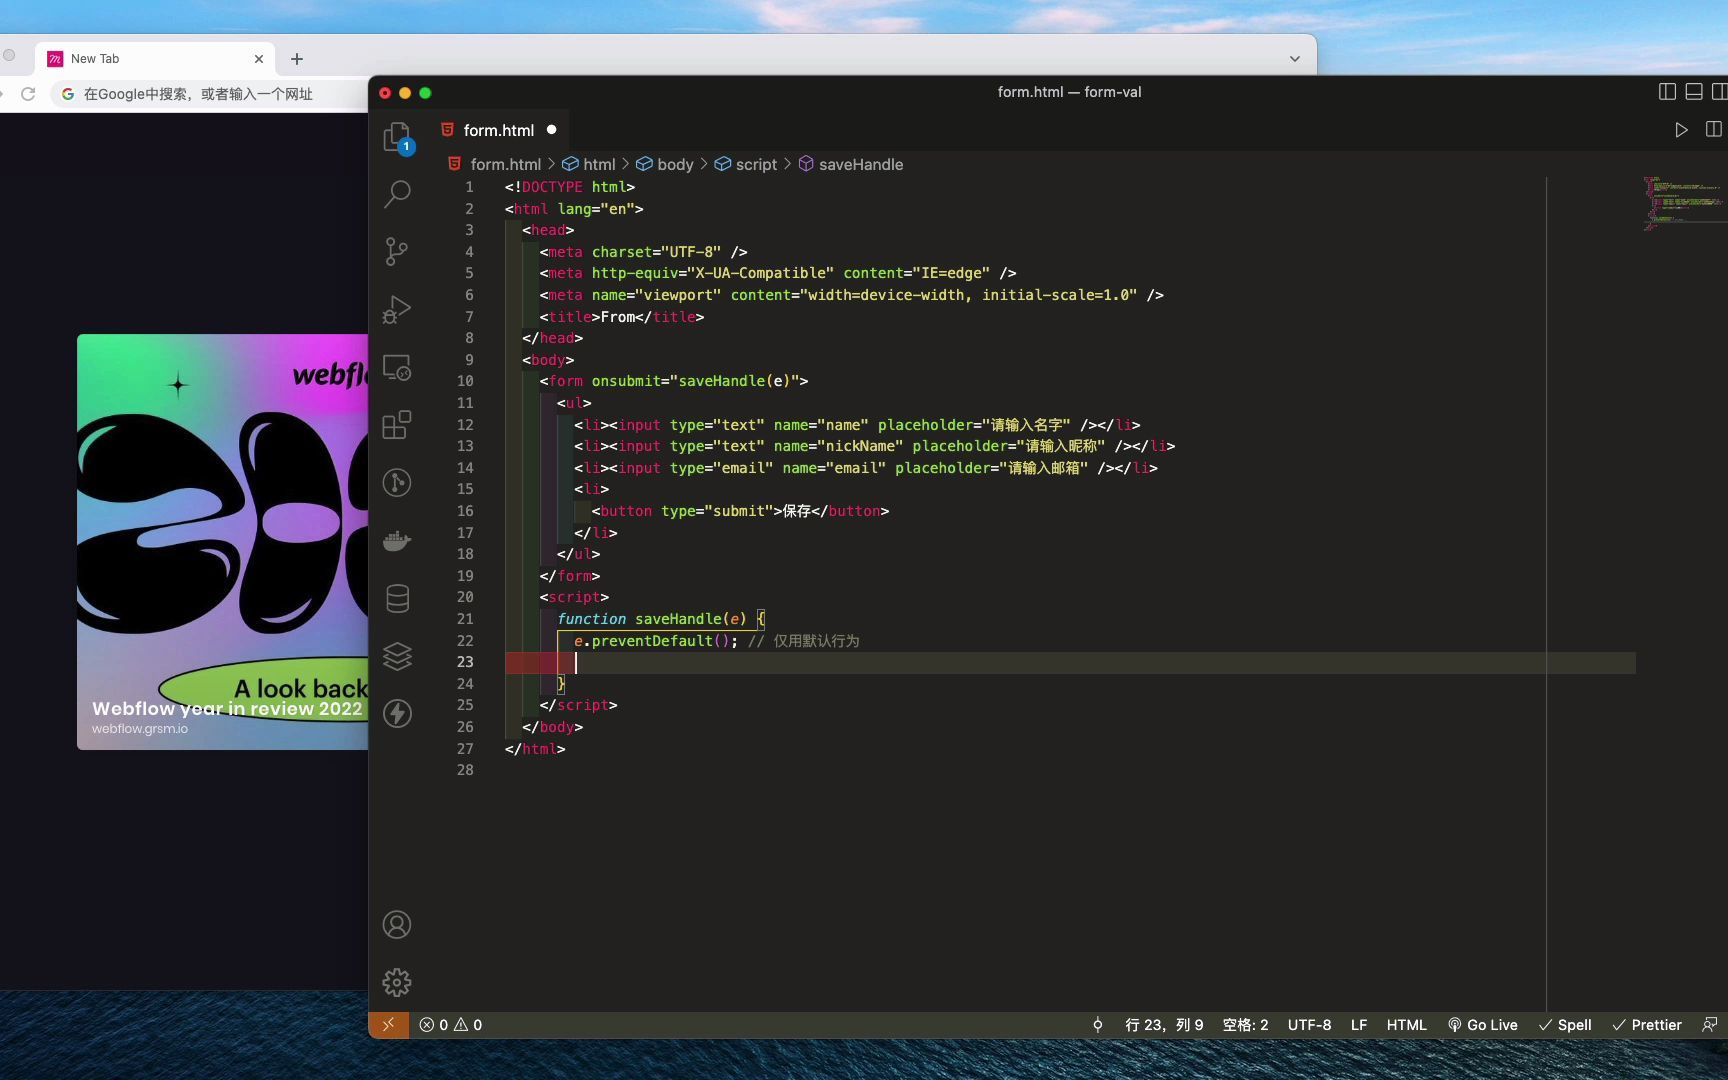
Task: Open the Git Graph activity bar icon
Action: pyautogui.click(x=397, y=483)
